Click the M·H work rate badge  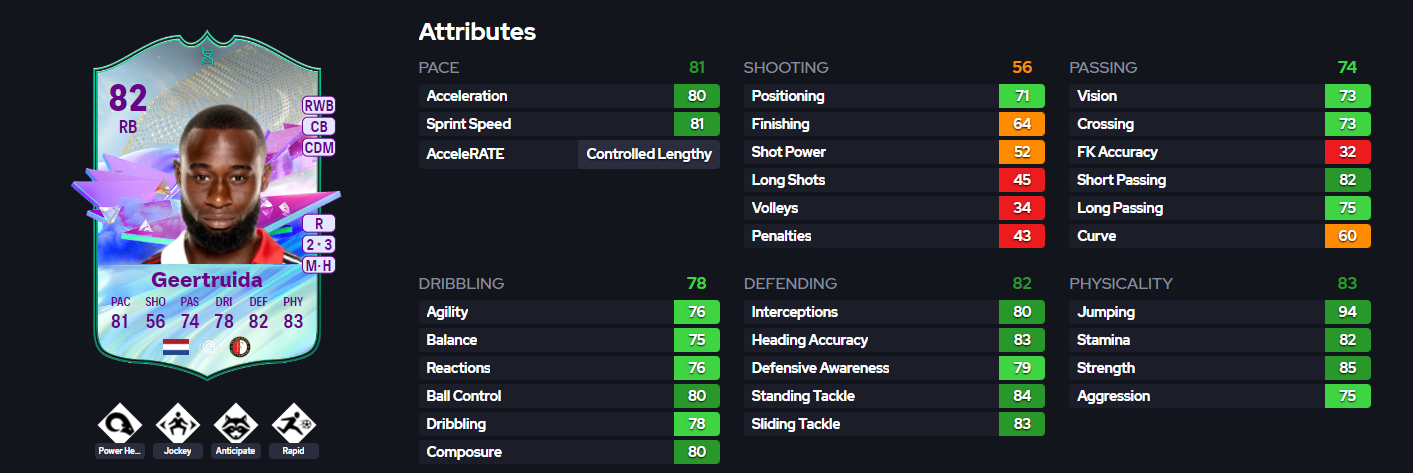[319, 265]
